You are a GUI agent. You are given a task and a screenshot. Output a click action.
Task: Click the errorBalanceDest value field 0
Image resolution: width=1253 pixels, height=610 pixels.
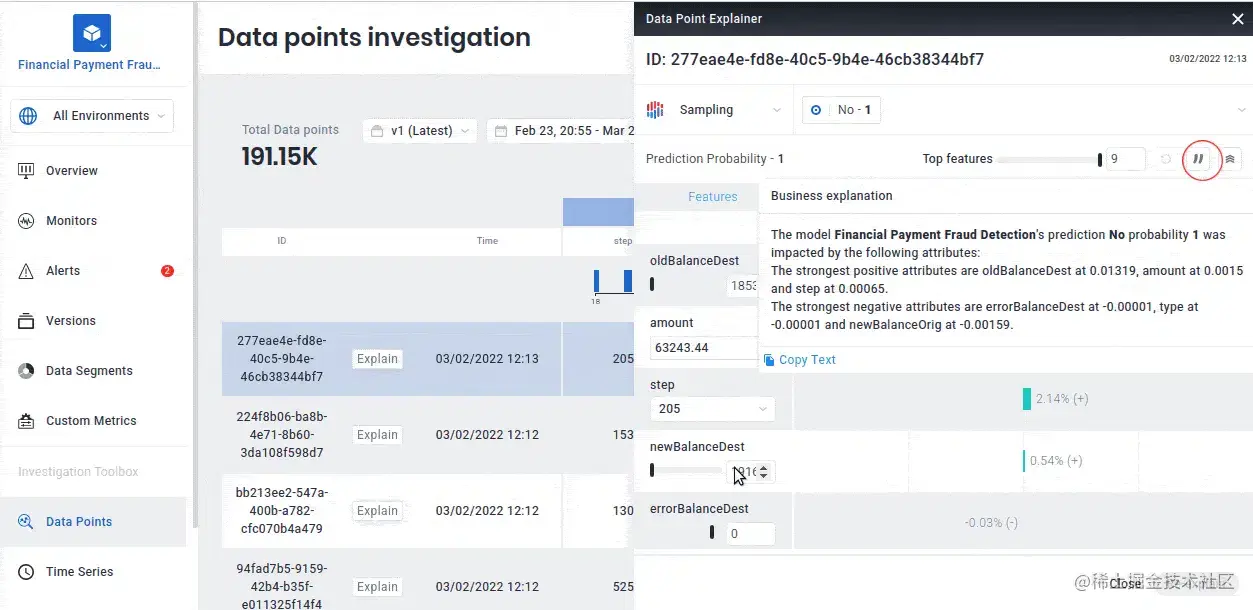[x=750, y=534]
